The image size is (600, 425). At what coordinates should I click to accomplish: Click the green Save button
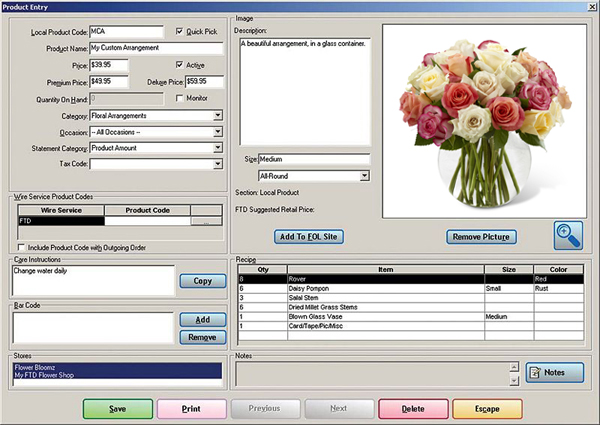(x=117, y=408)
